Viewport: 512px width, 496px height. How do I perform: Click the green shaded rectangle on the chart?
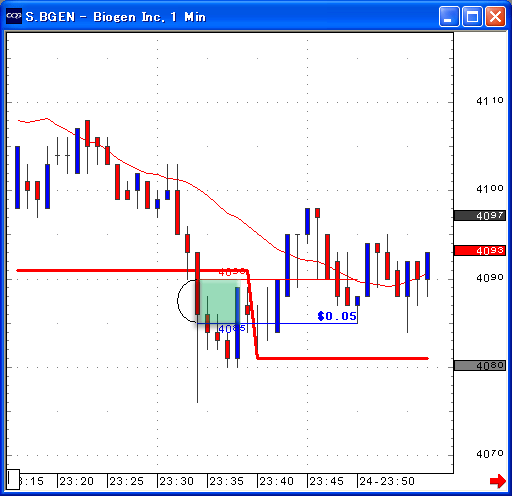218,301
